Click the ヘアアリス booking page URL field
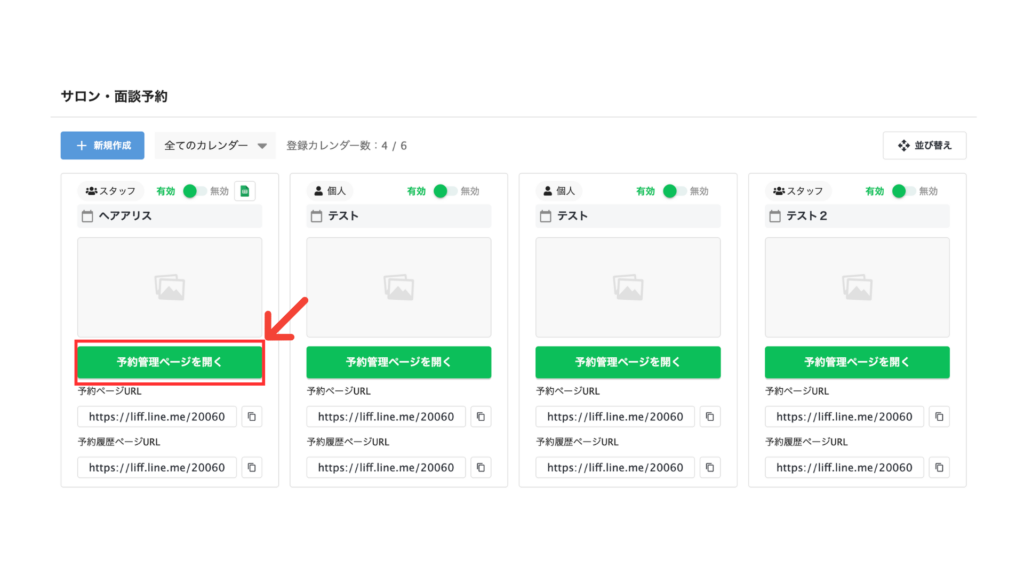Viewport: 1024px width, 576px height. pyautogui.click(x=157, y=417)
